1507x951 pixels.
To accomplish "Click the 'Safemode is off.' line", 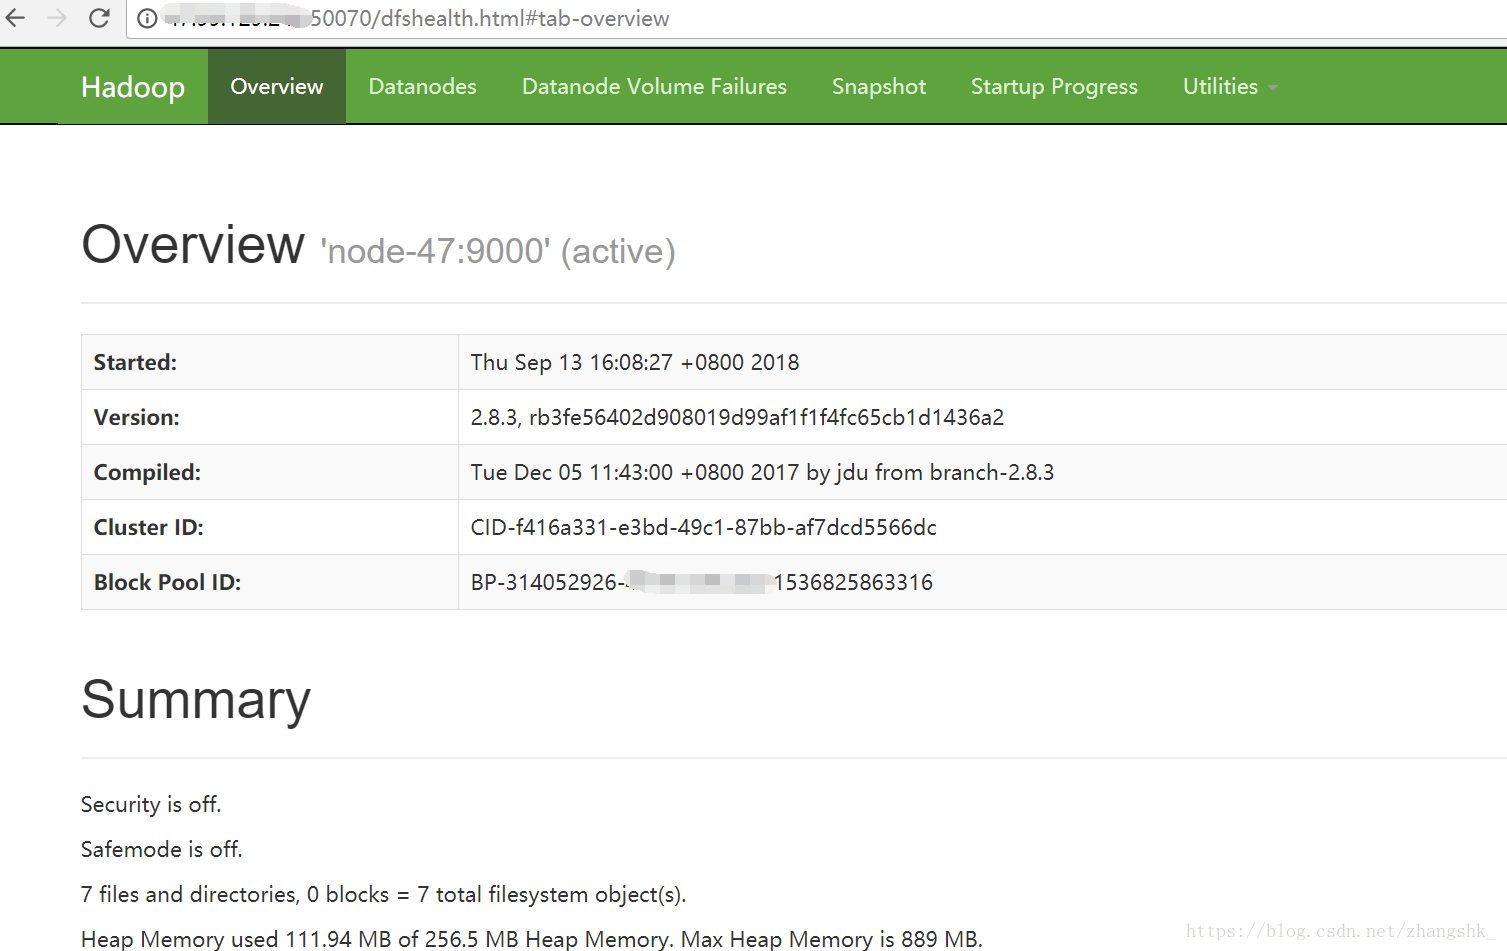I will 162,849.
